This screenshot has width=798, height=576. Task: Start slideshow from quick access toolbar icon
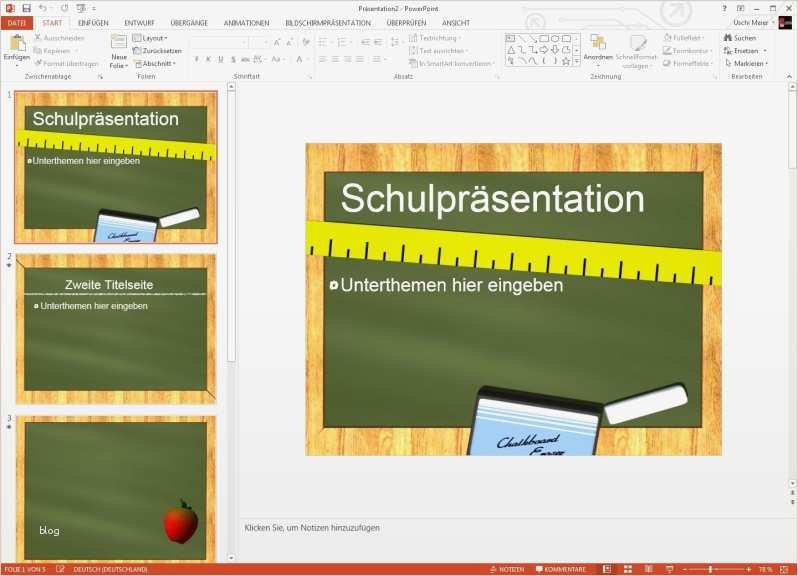(81, 8)
